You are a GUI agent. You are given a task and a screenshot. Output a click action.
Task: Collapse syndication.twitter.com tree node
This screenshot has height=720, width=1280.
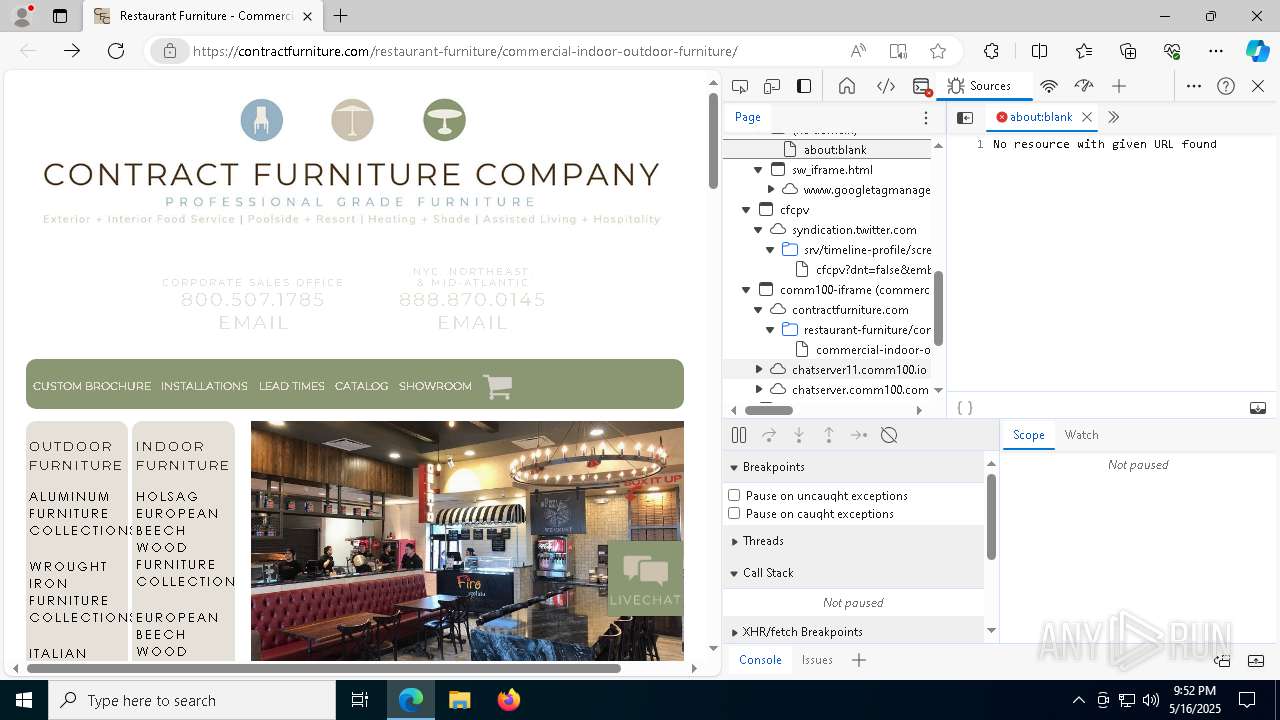tap(758, 230)
